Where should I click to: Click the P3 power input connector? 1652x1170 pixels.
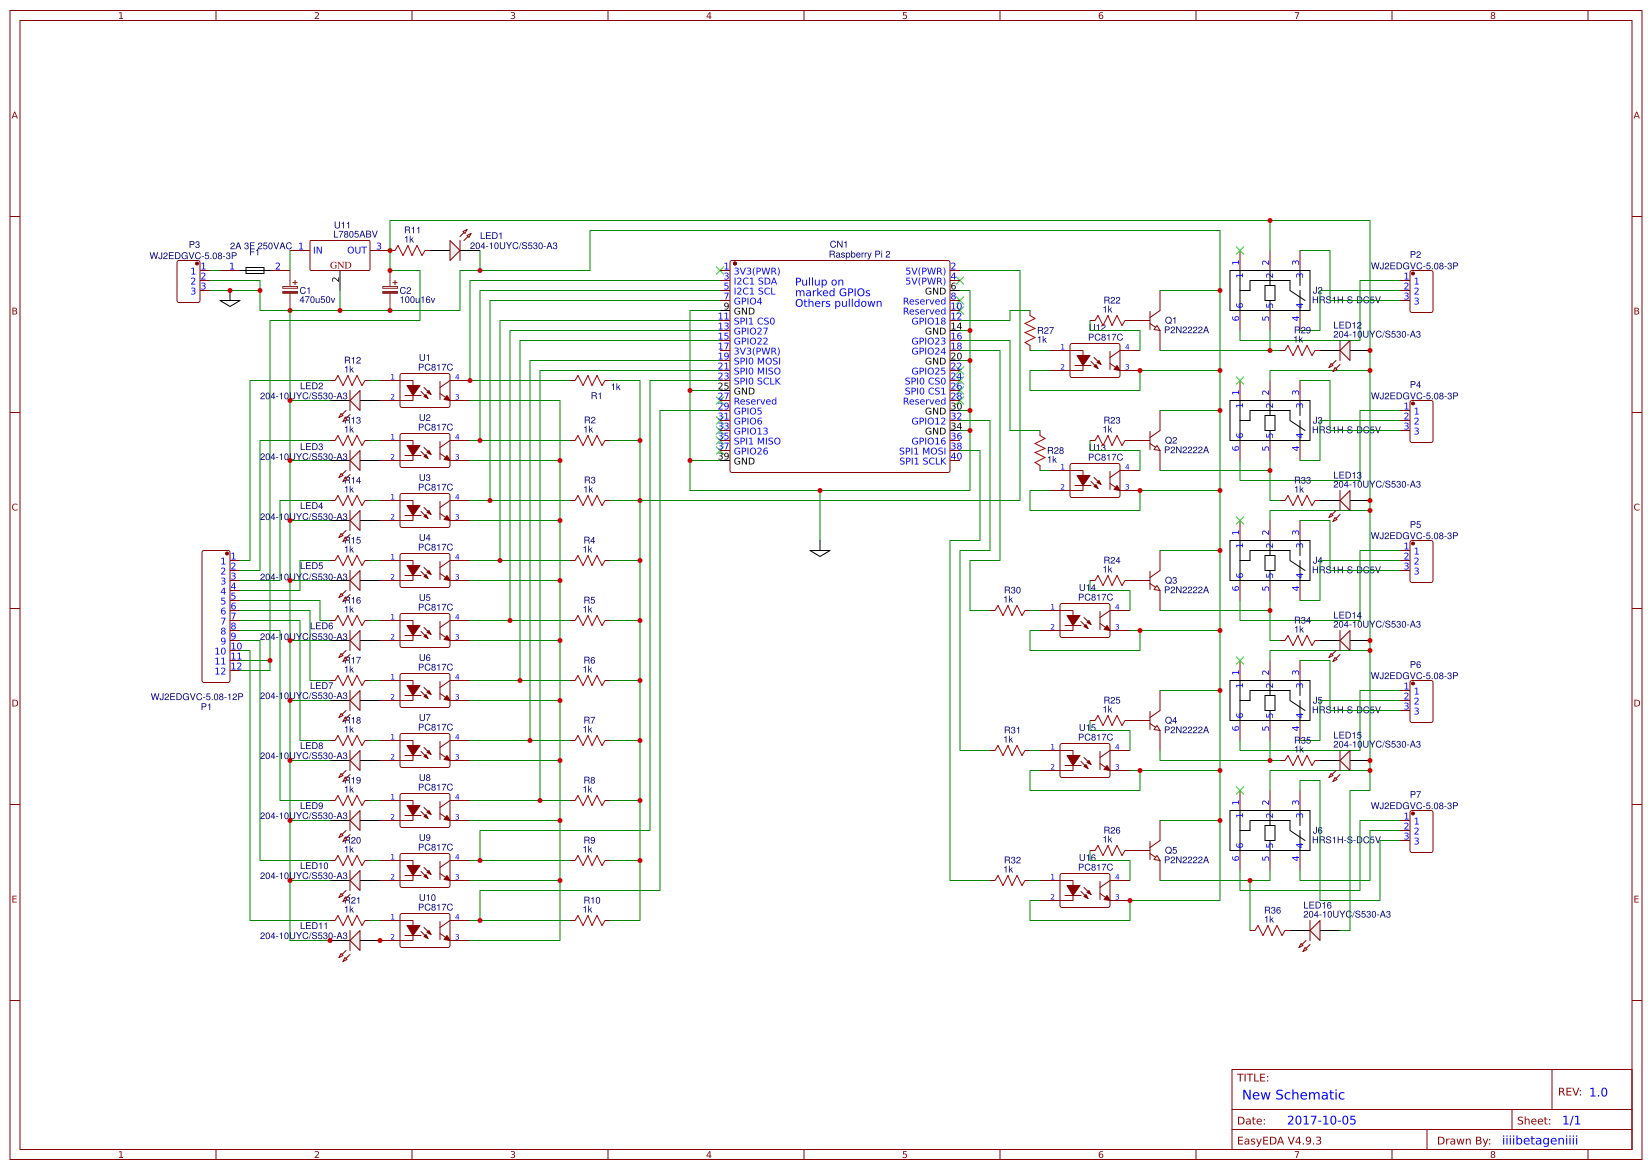(x=188, y=282)
